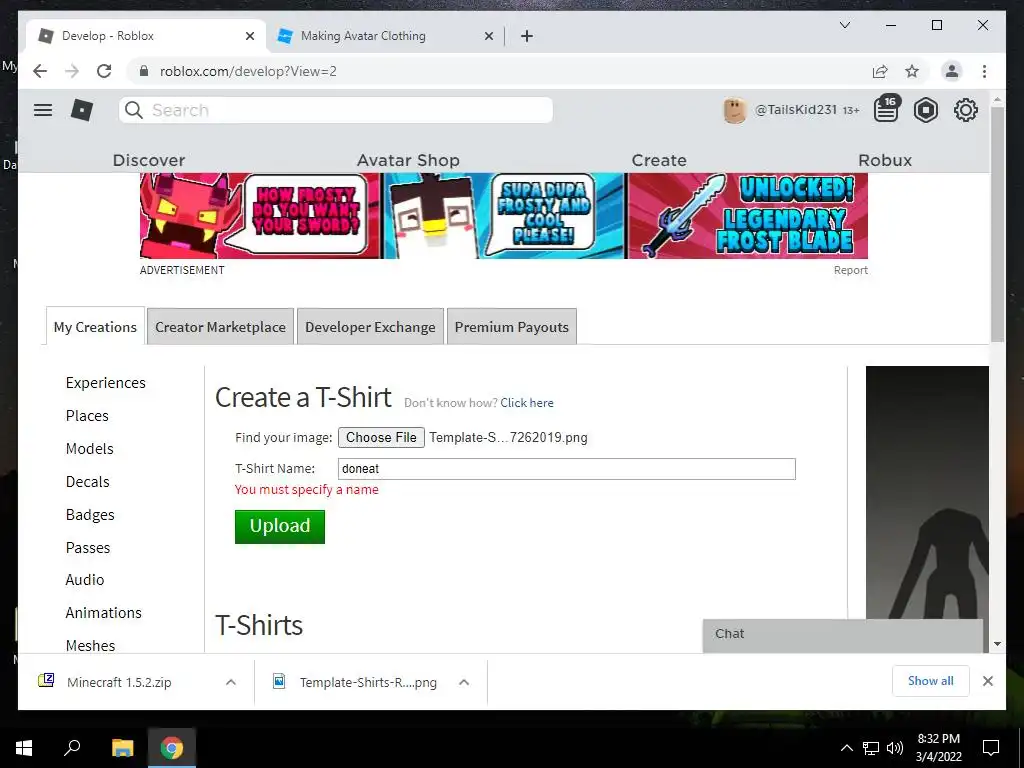Screen dimensions: 1024x768
Task: Bookmark this page with the star
Action: [x=912, y=71]
